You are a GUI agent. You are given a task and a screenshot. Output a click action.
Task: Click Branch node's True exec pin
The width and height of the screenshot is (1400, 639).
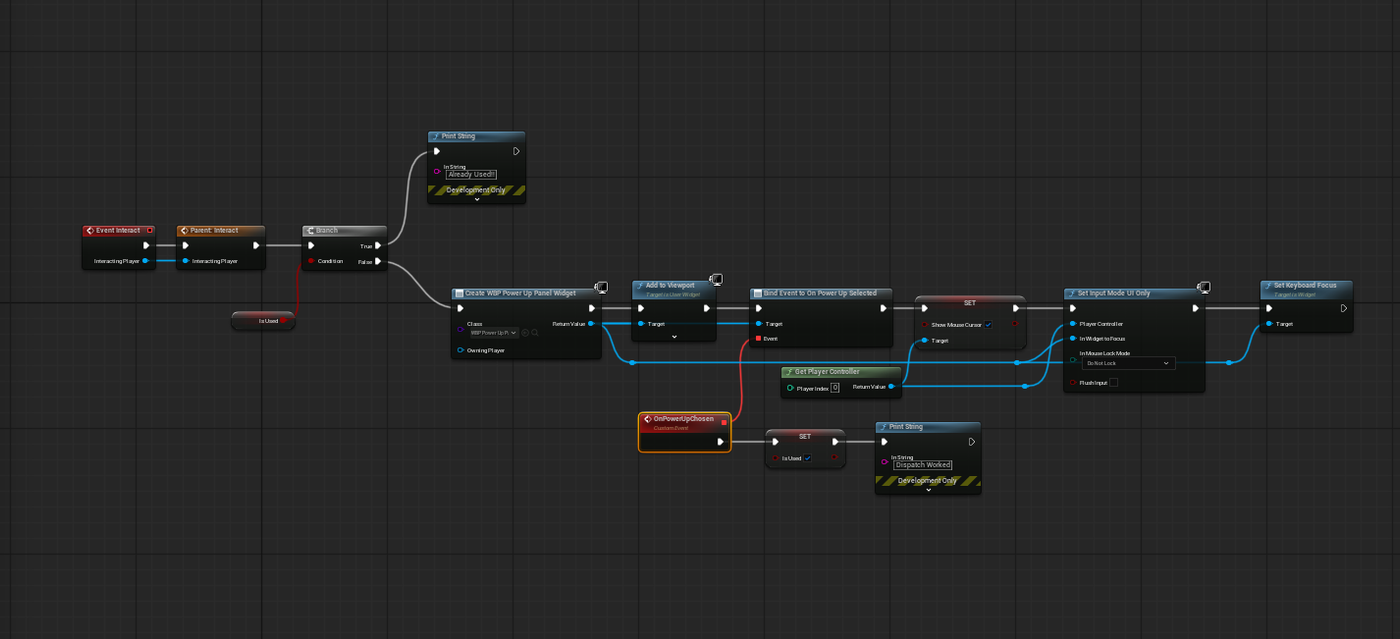pyautogui.click(x=378, y=245)
